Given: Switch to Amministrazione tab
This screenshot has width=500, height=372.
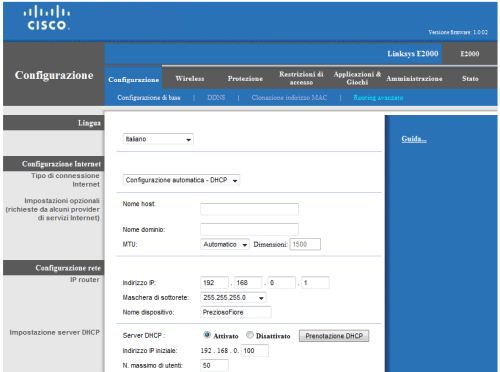Looking at the screenshot, I should (x=414, y=79).
